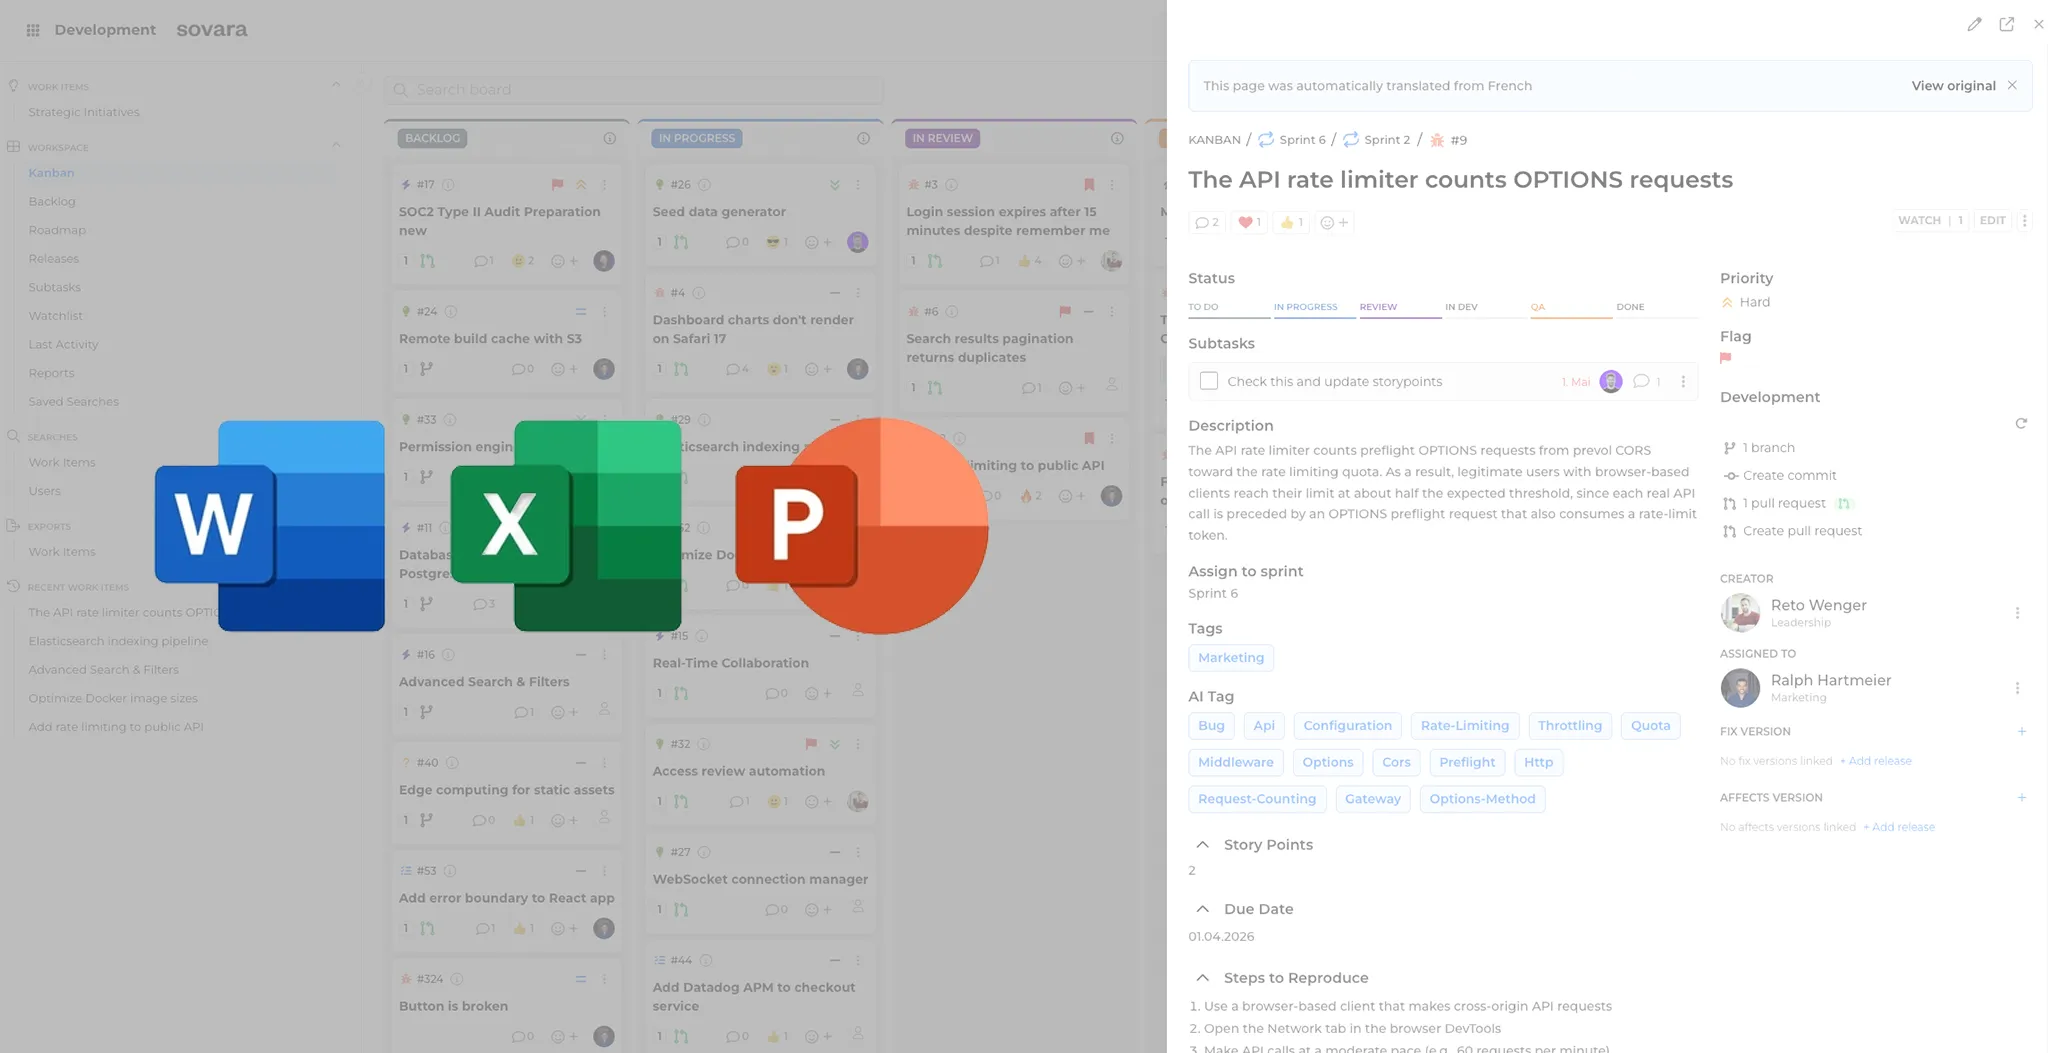
Task: Add a new emoji reaction to the work item
Action: pyautogui.click(x=1334, y=222)
